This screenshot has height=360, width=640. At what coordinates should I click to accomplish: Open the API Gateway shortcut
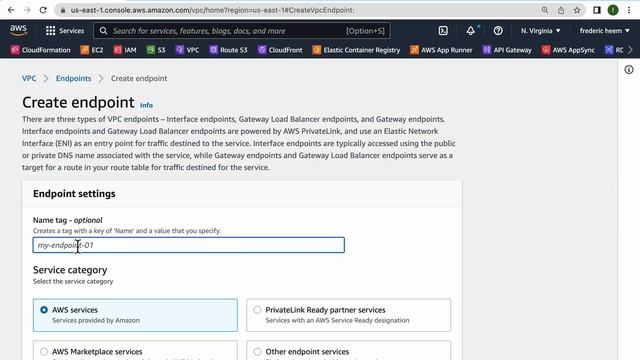pos(507,50)
